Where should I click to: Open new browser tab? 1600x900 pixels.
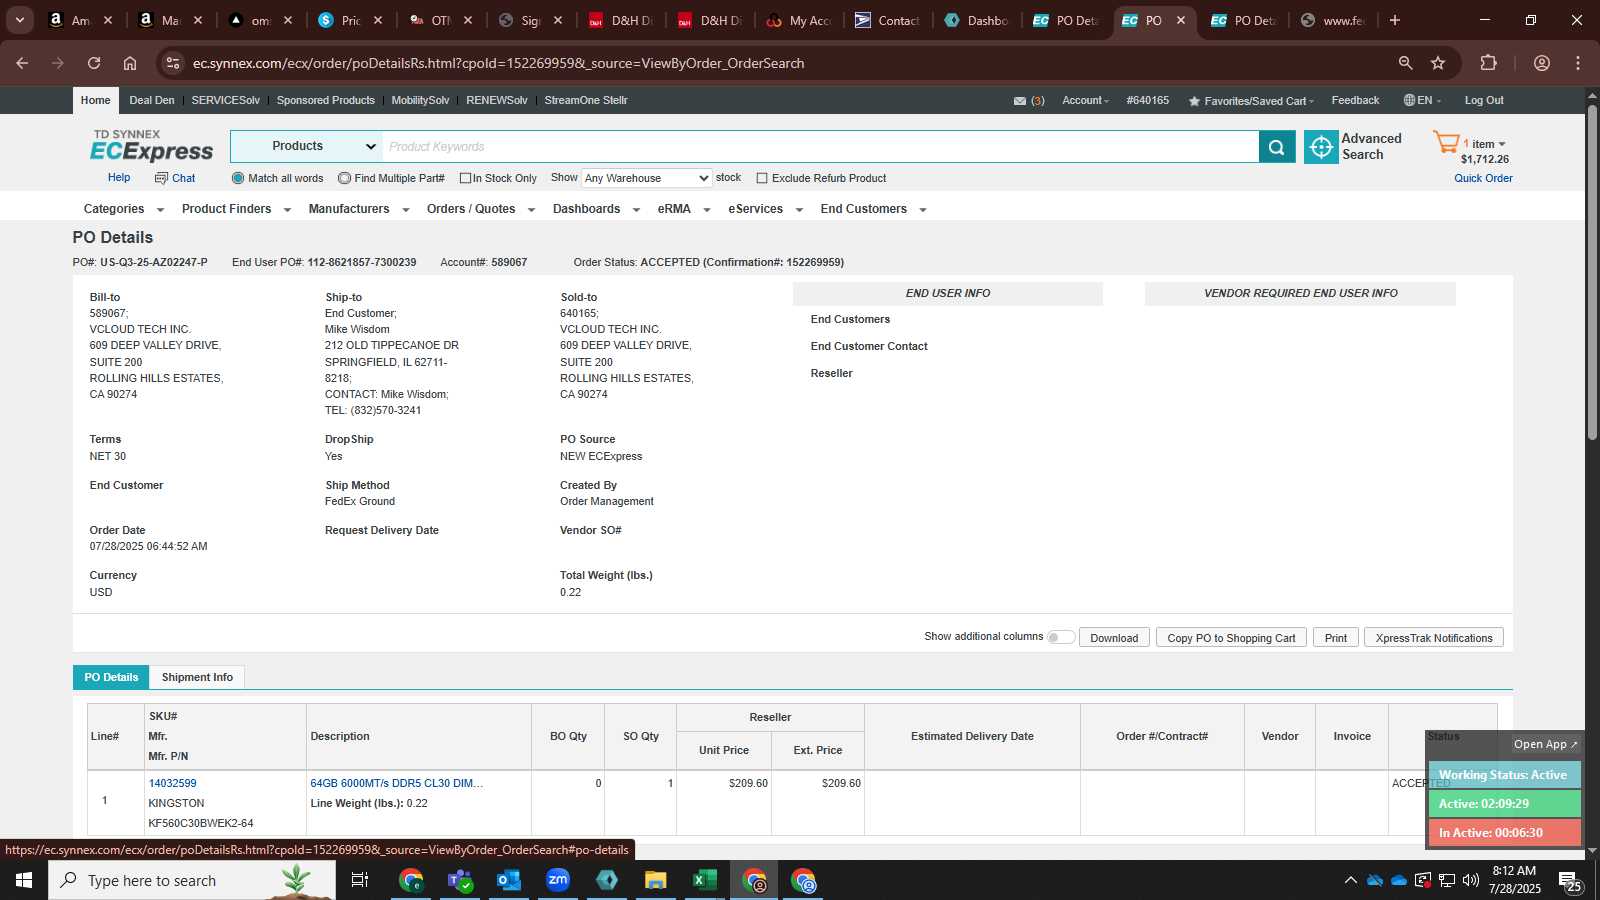click(1395, 20)
